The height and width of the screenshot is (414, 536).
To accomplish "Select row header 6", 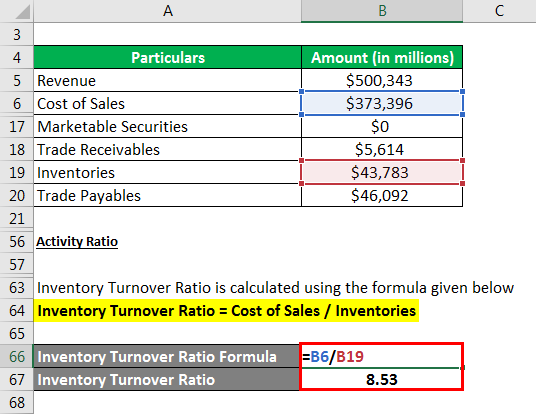I will 17,104.
